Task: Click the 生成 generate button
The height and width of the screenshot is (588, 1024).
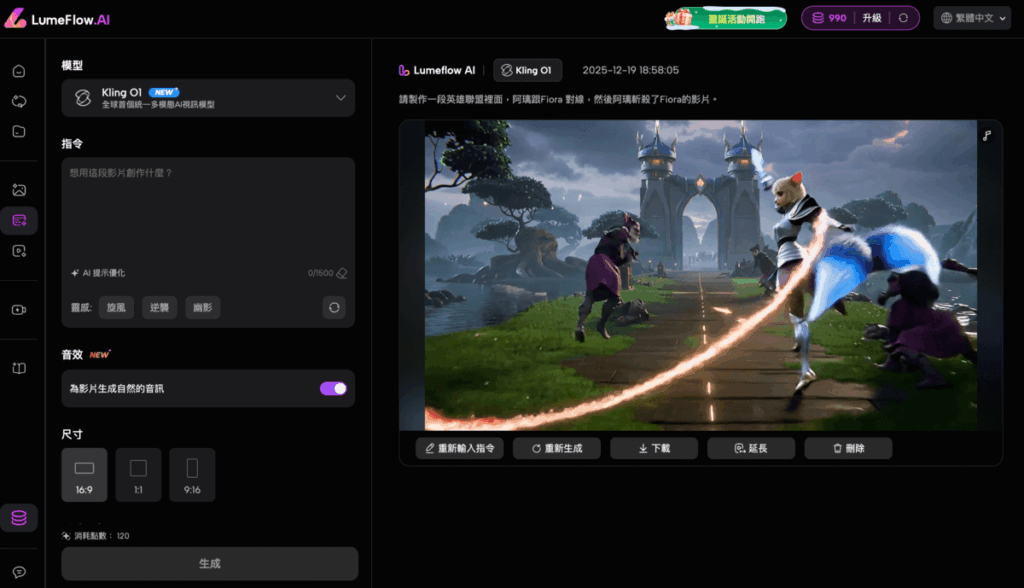Action: 208,563
